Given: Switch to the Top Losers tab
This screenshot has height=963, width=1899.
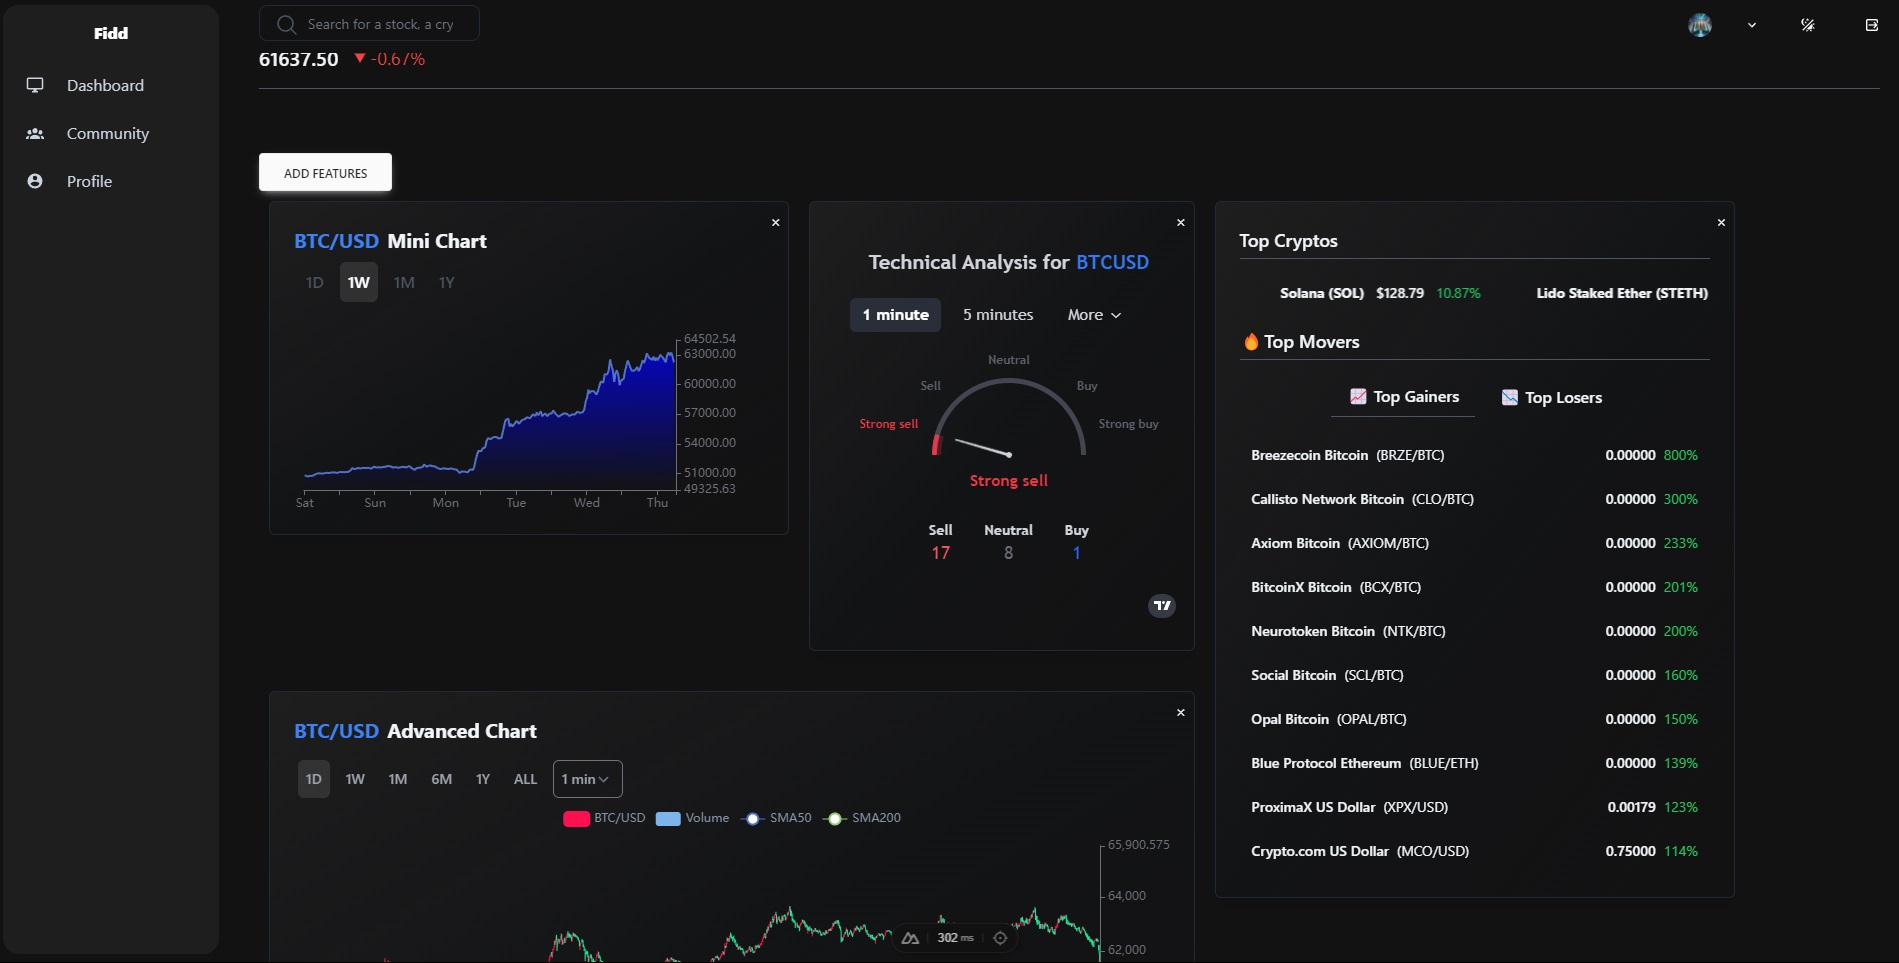Looking at the screenshot, I should 1552,398.
